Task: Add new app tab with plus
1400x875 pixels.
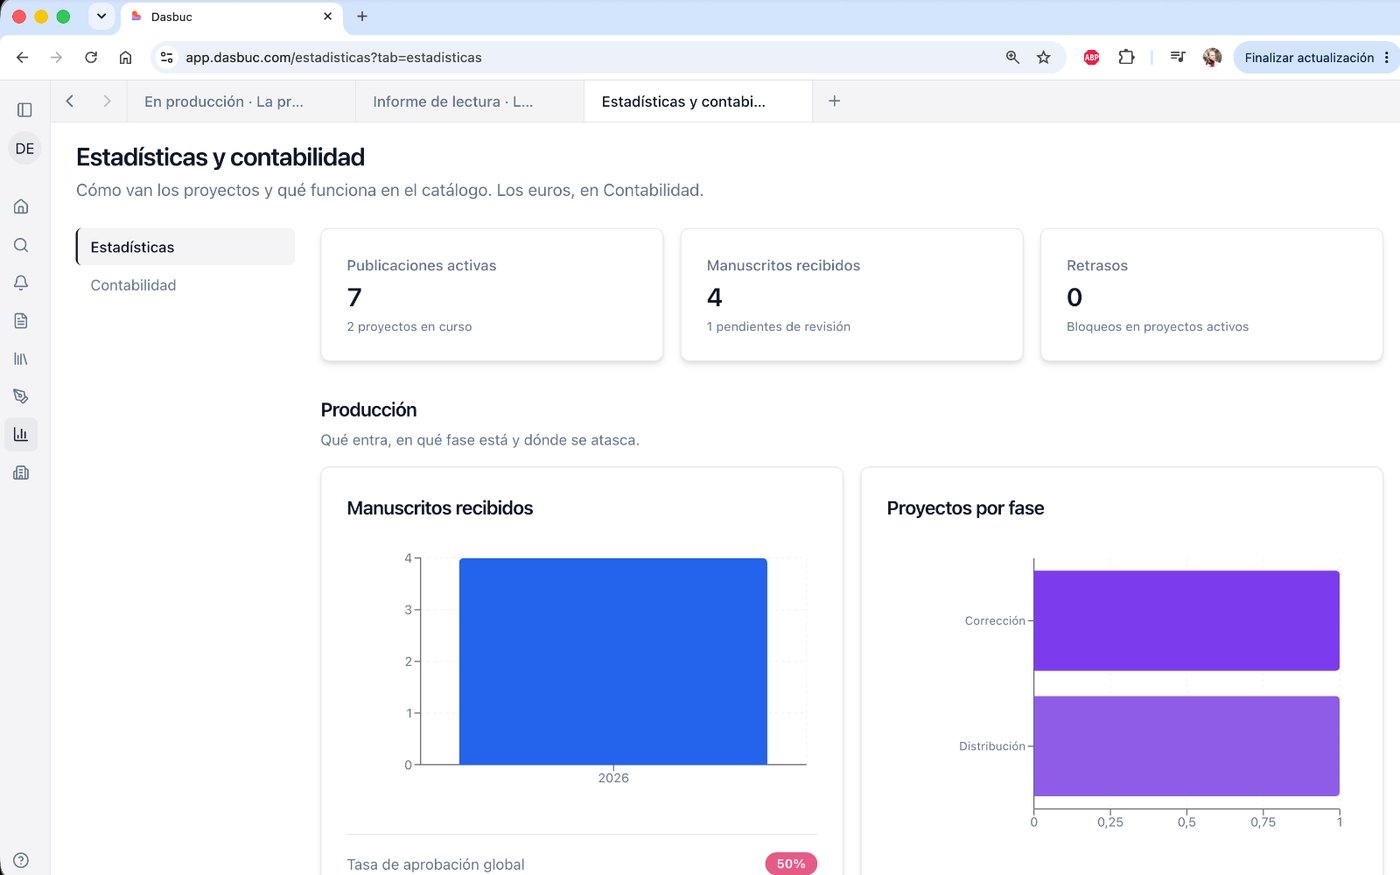Action: coord(834,101)
